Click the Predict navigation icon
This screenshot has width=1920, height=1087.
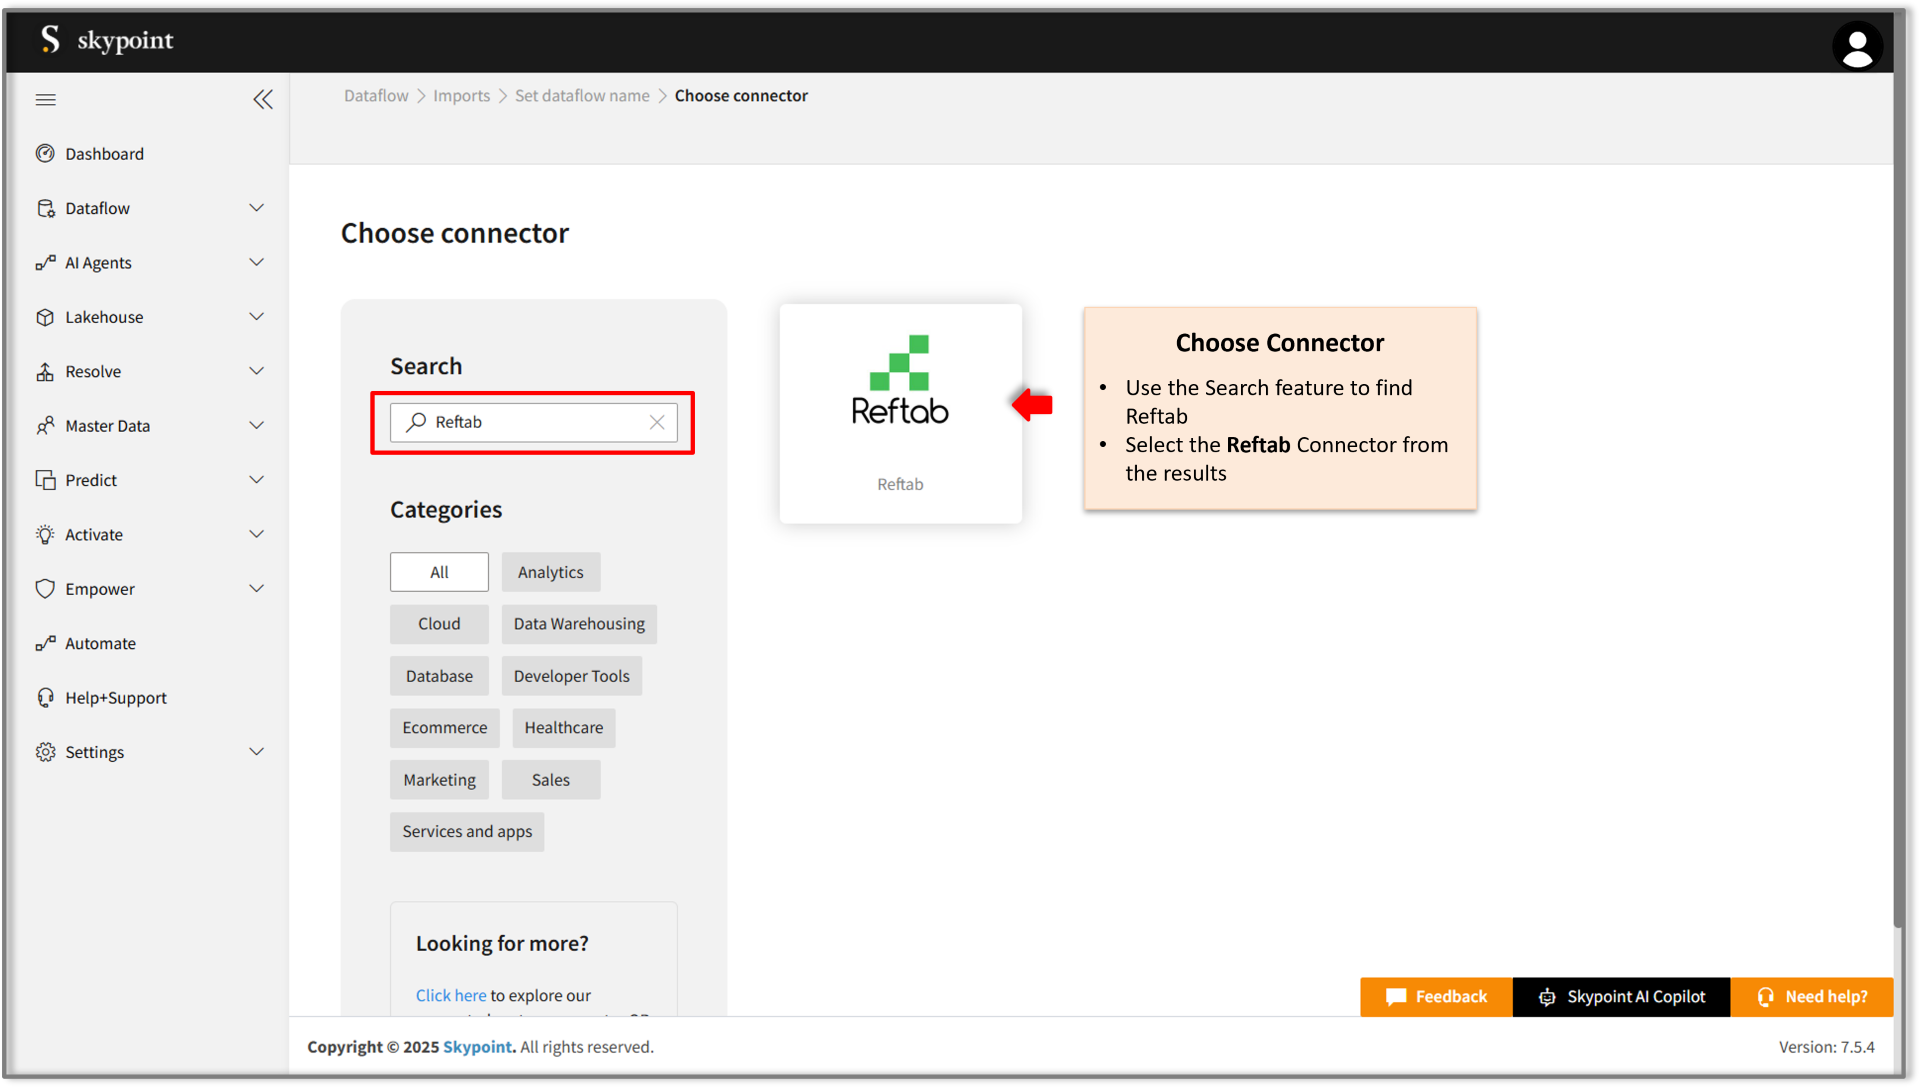(44, 479)
